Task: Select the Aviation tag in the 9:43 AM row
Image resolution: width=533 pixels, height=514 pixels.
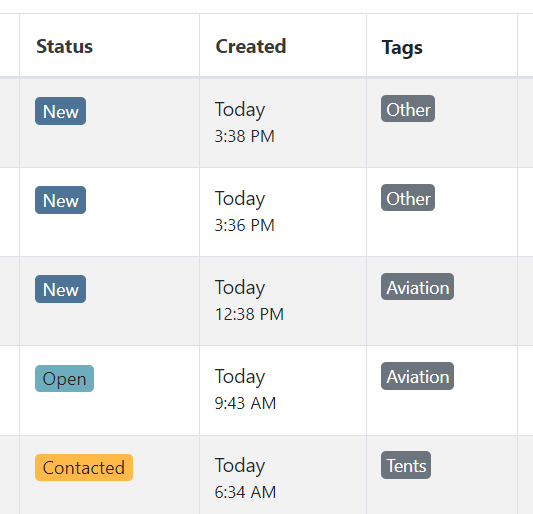Action: coord(417,376)
